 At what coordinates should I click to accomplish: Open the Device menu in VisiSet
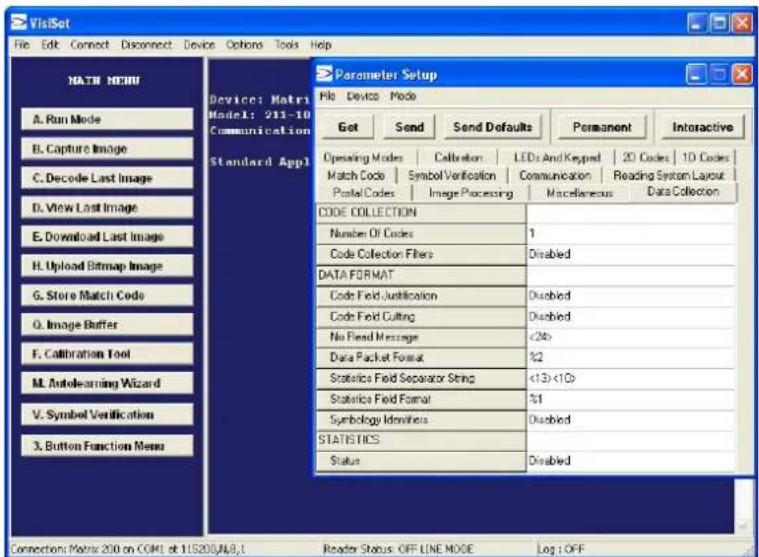[x=199, y=45]
